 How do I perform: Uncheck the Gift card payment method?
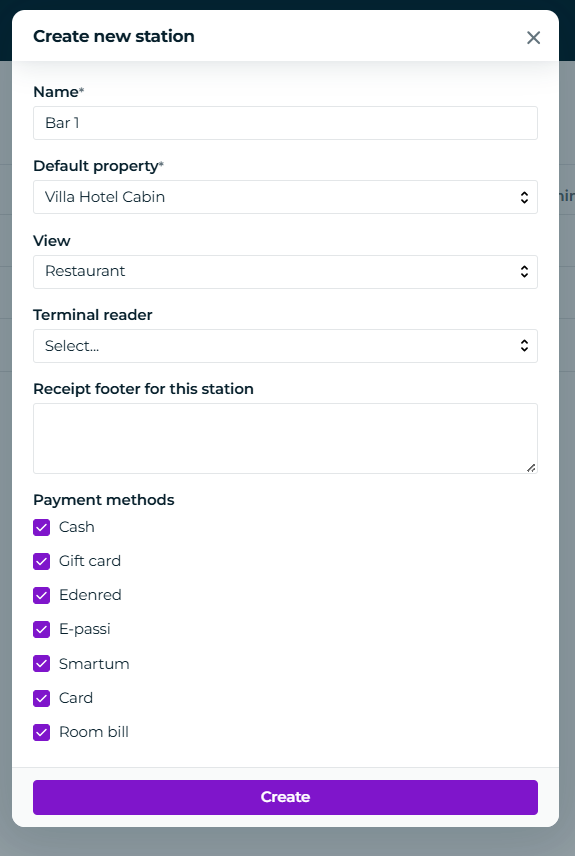pos(42,561)
